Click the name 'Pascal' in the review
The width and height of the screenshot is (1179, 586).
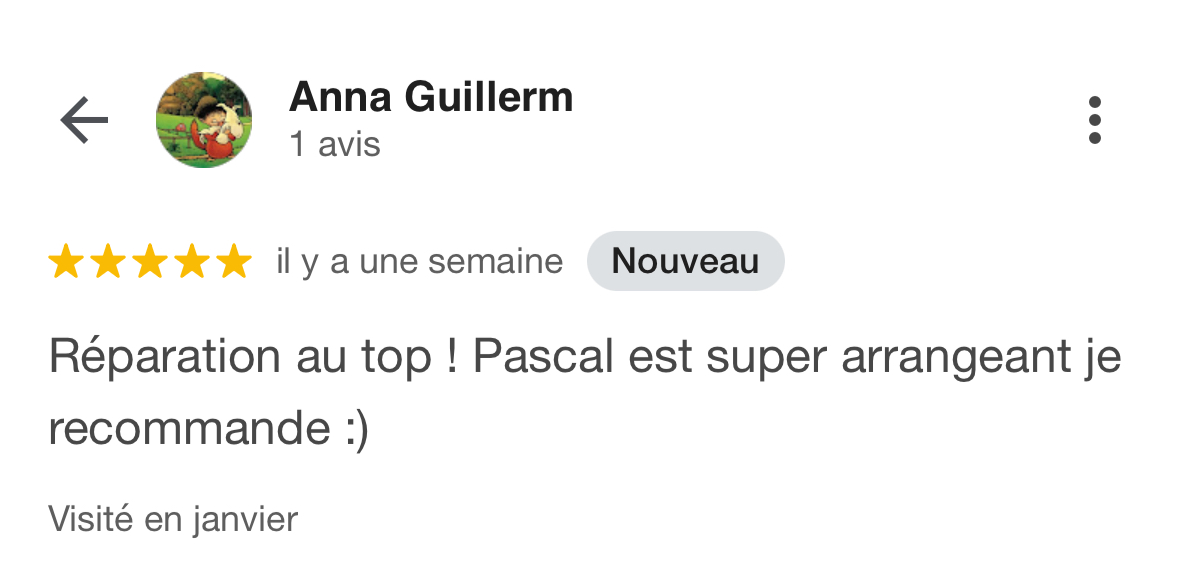click(x=543, y=357)
